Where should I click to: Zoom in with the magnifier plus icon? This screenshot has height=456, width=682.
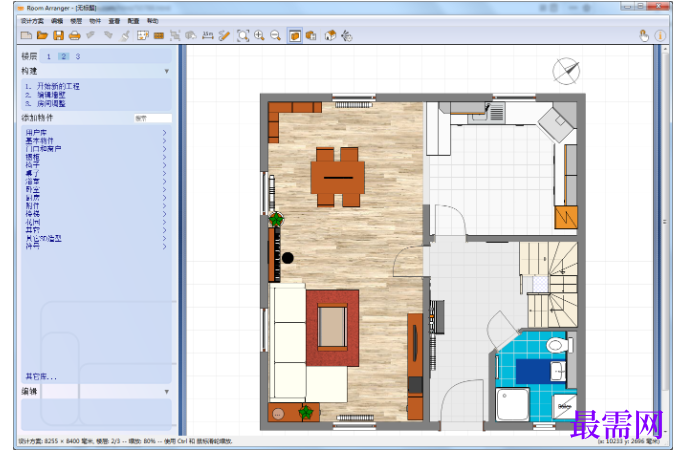(x=259, y=36)
